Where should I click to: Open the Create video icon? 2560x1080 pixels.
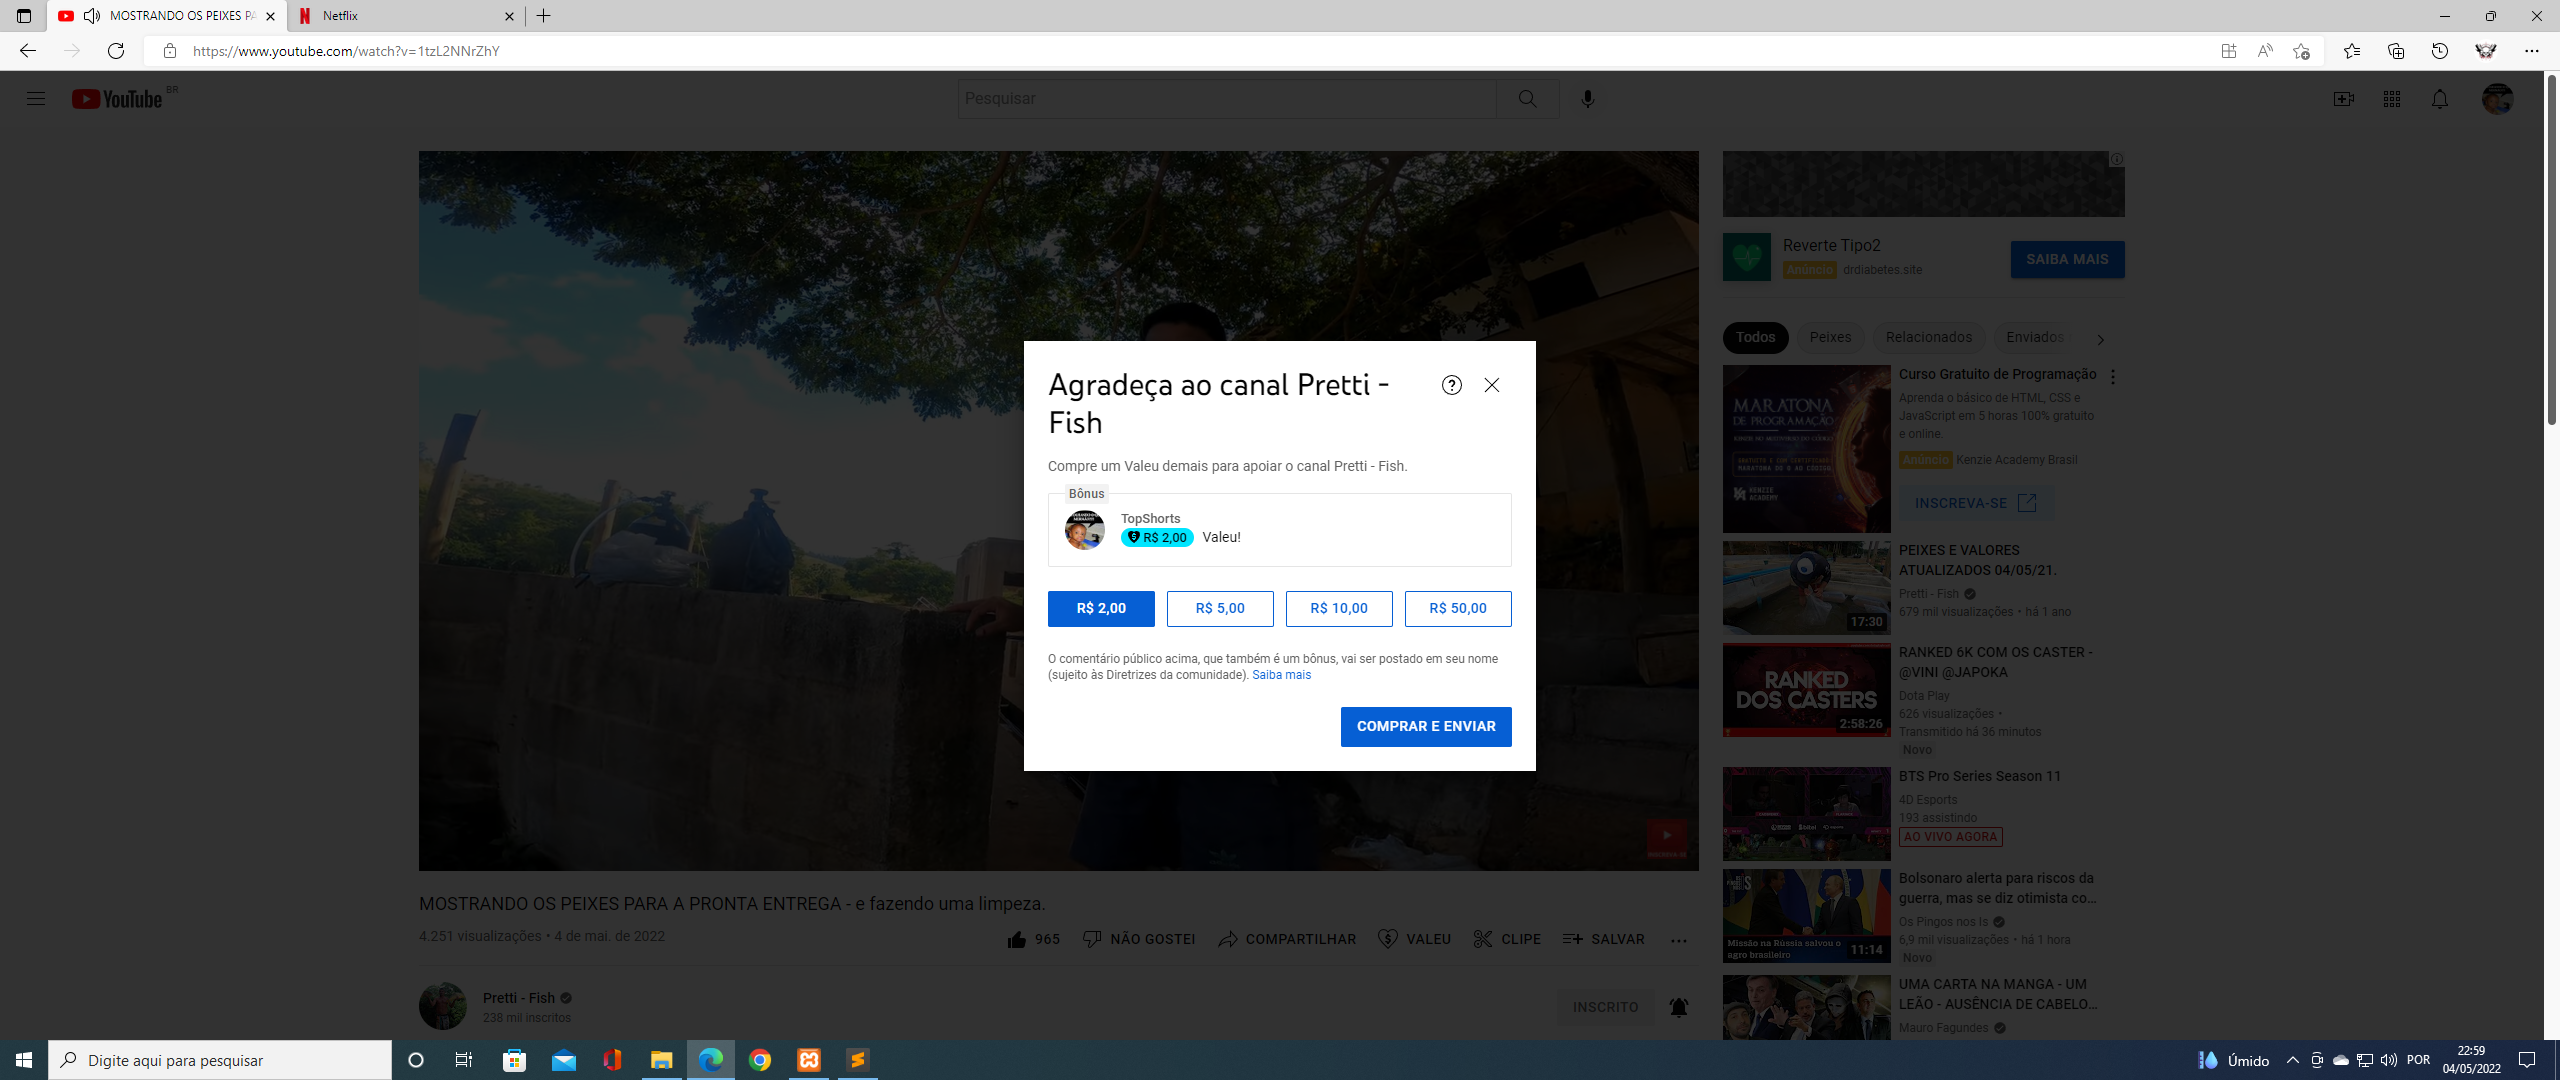(x=2343, y=99)
